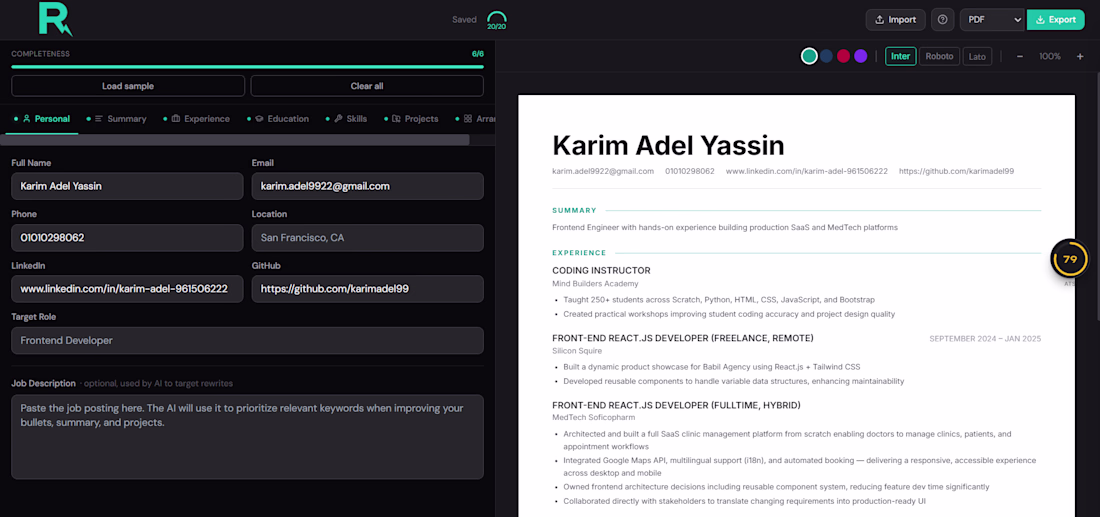1100x517 pixels.
Task: Click the Email input field
Action: (368, 186)
